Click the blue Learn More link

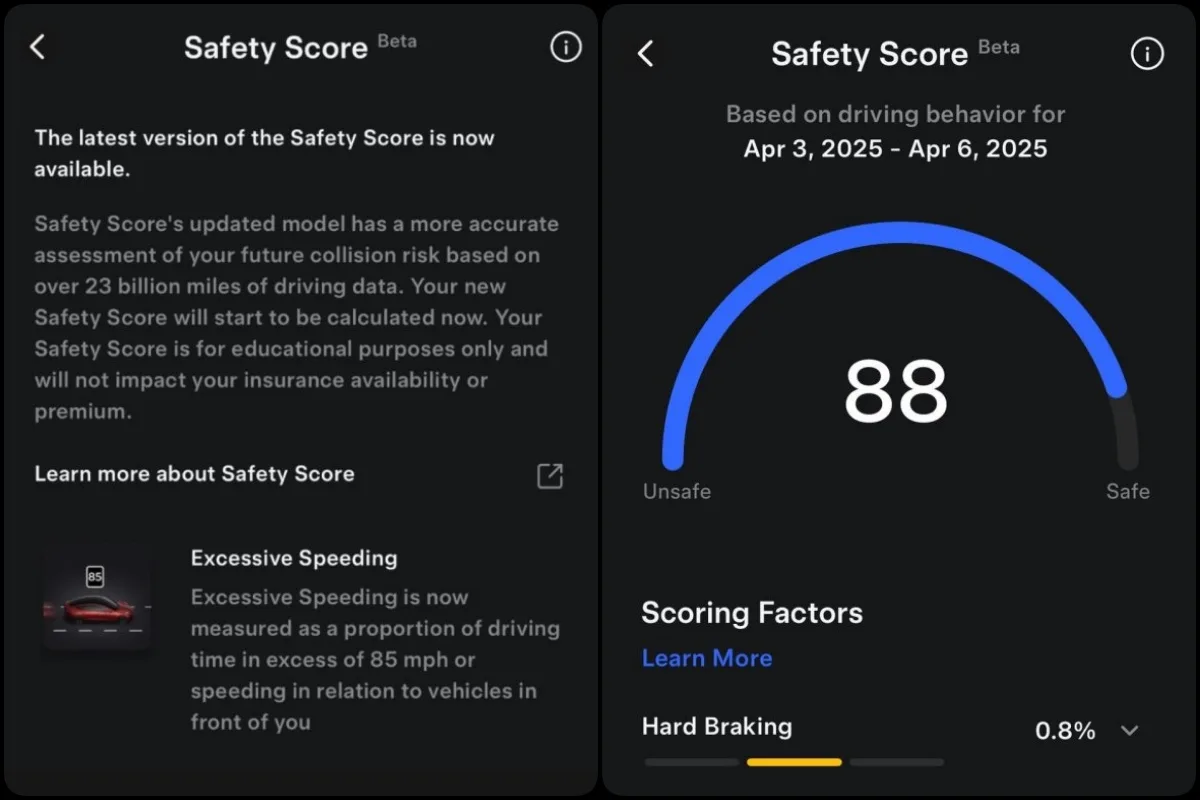pos(707,658)
